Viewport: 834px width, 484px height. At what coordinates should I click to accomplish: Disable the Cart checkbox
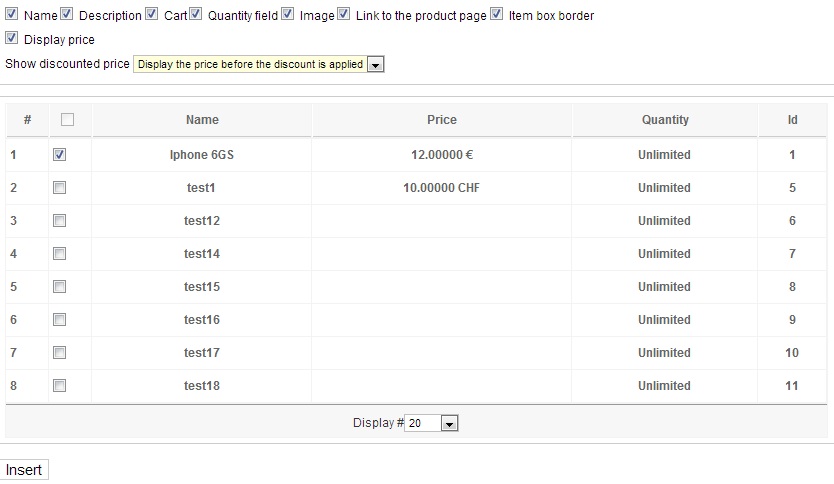point(152,15)
